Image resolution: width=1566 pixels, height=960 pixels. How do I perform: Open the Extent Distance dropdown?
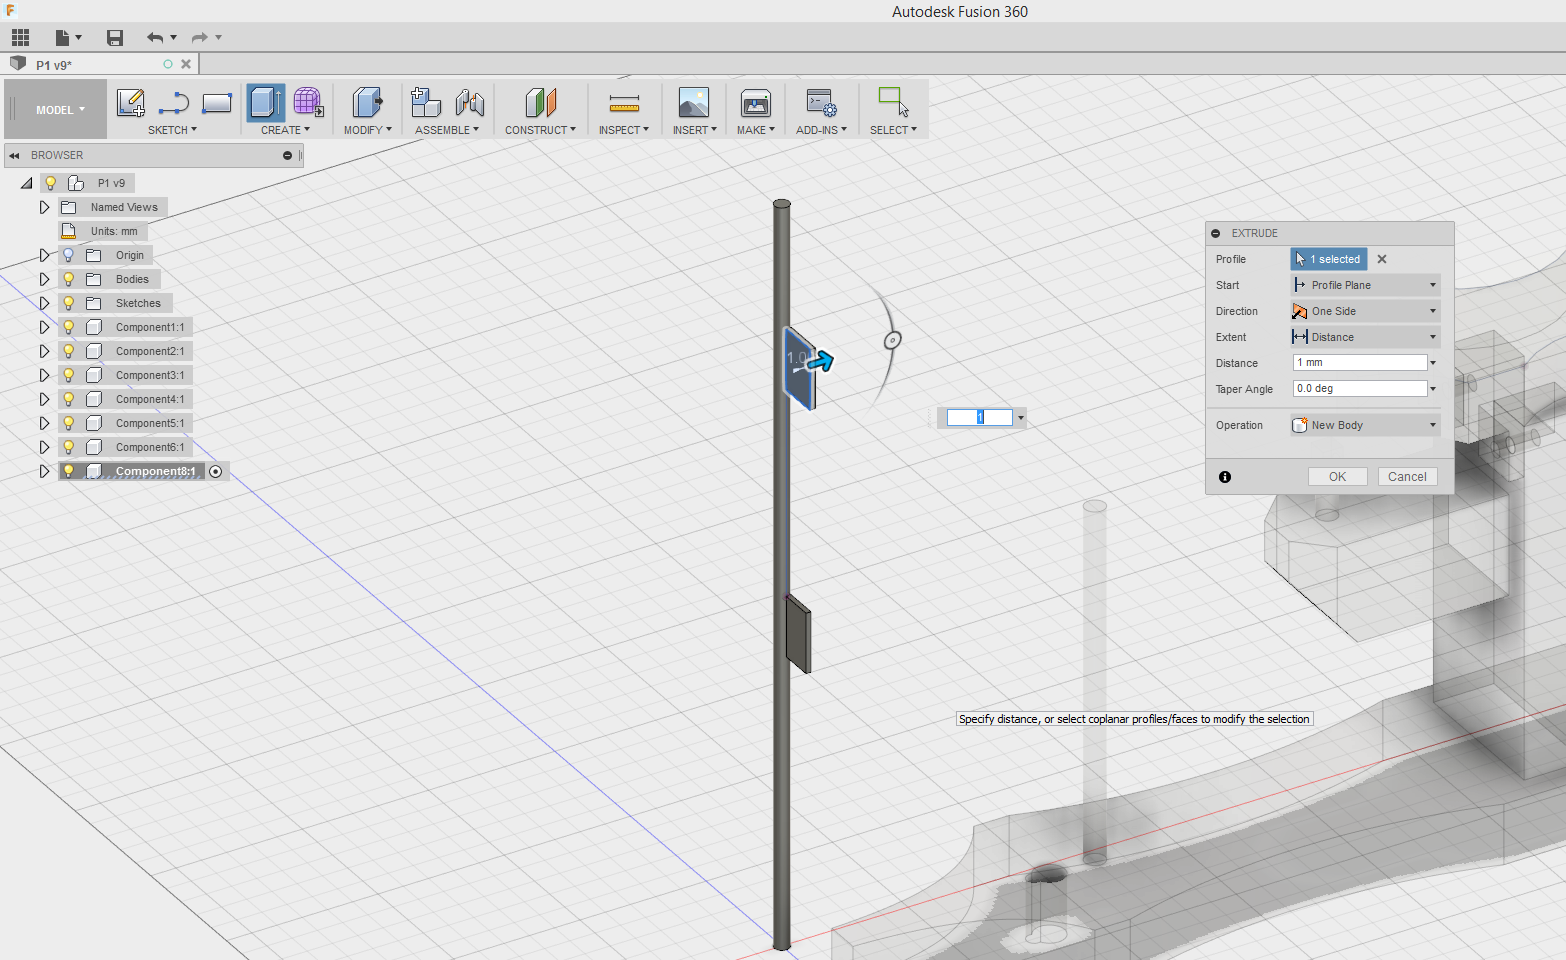click(1365, 337)
